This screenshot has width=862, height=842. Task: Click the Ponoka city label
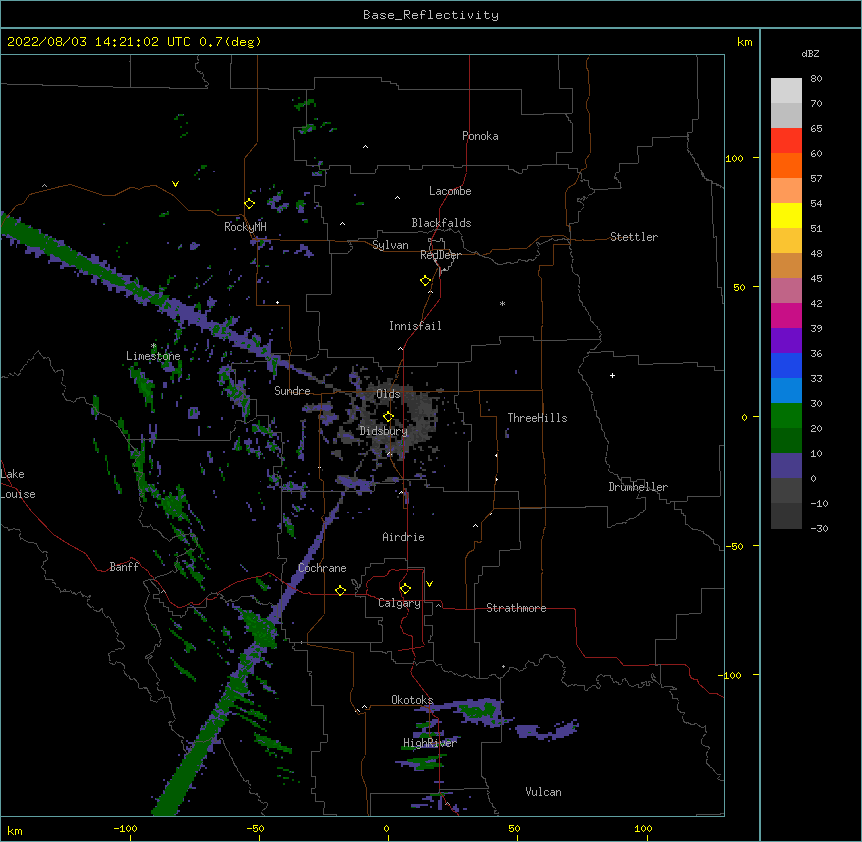[480, 136]
